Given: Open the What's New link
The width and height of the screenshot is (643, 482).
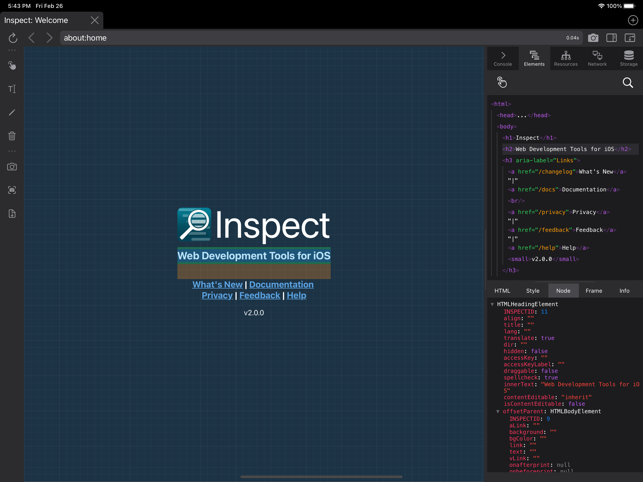Looking at the screenshot, I should pos(217,285).
